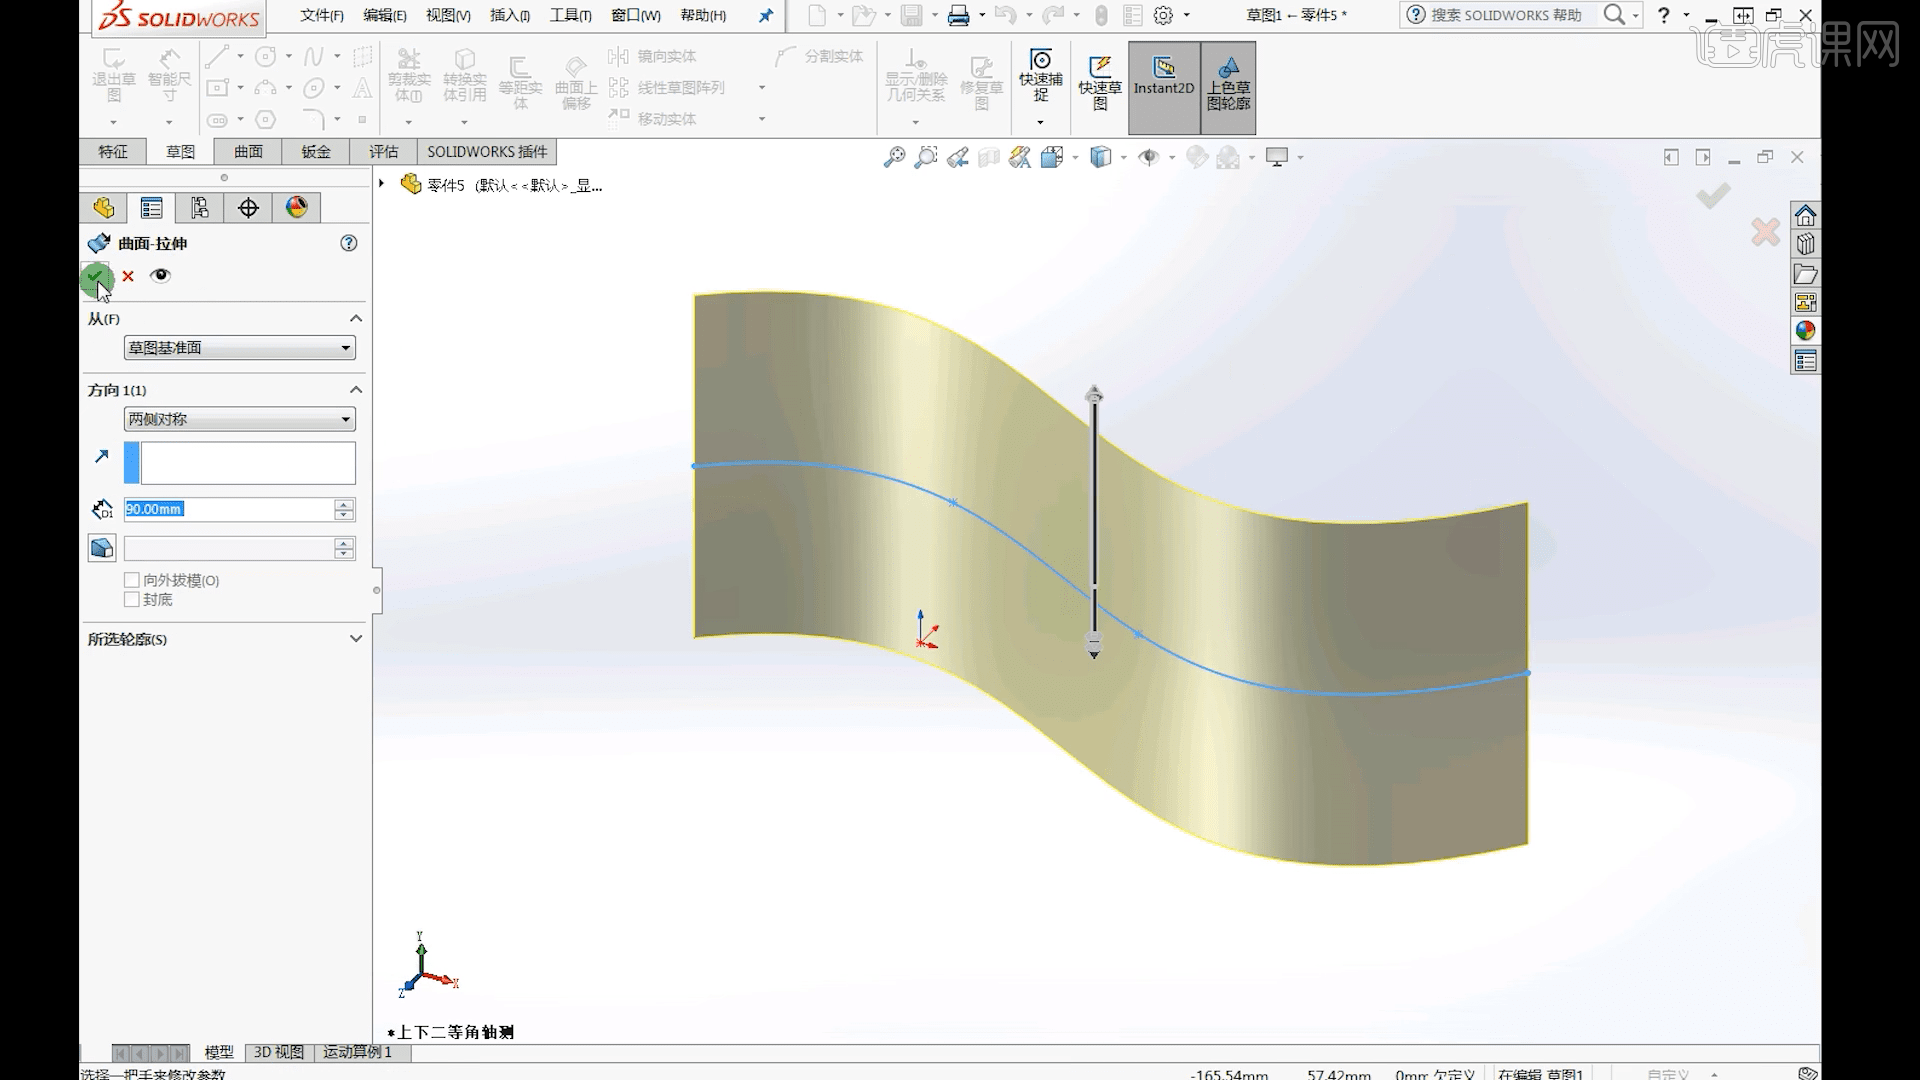Open help for the surface extrude panel

(x=349, y=243)
